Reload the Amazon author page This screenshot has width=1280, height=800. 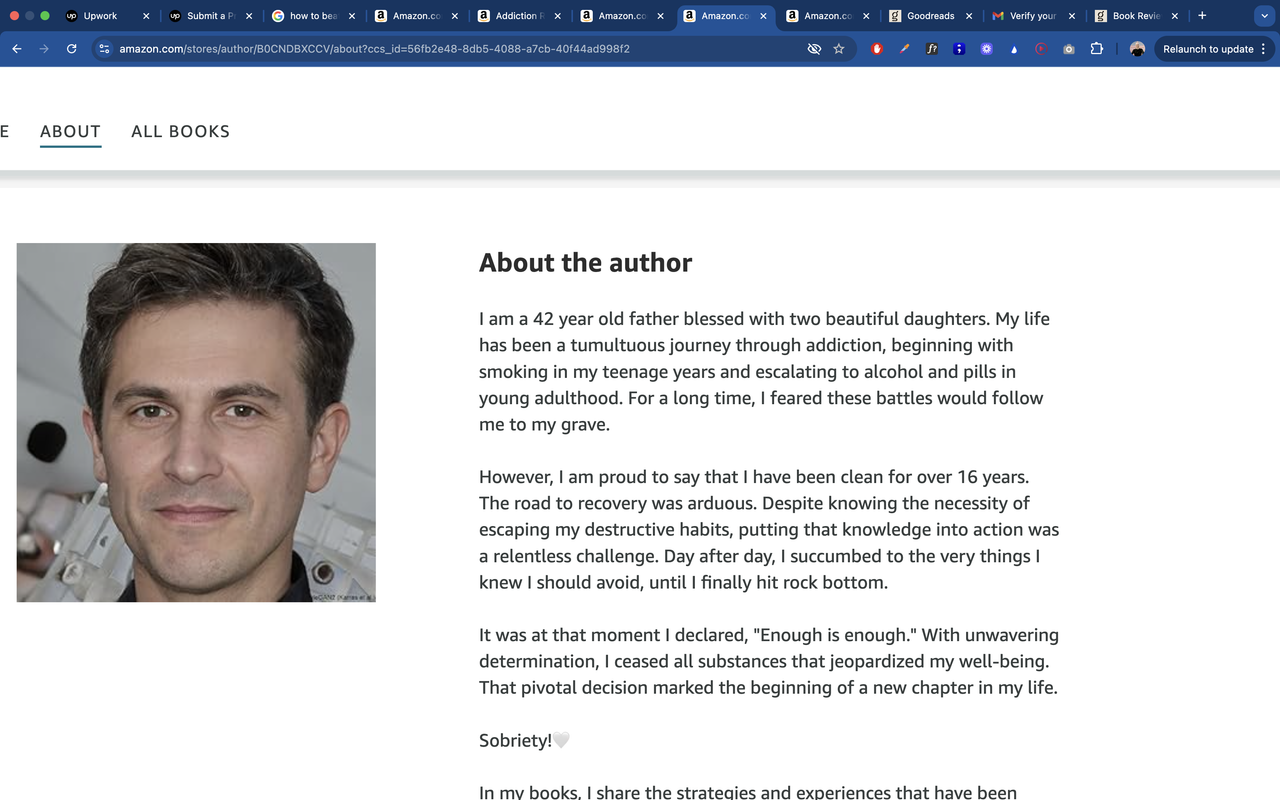pyautogui.click(x=71, y=48)
